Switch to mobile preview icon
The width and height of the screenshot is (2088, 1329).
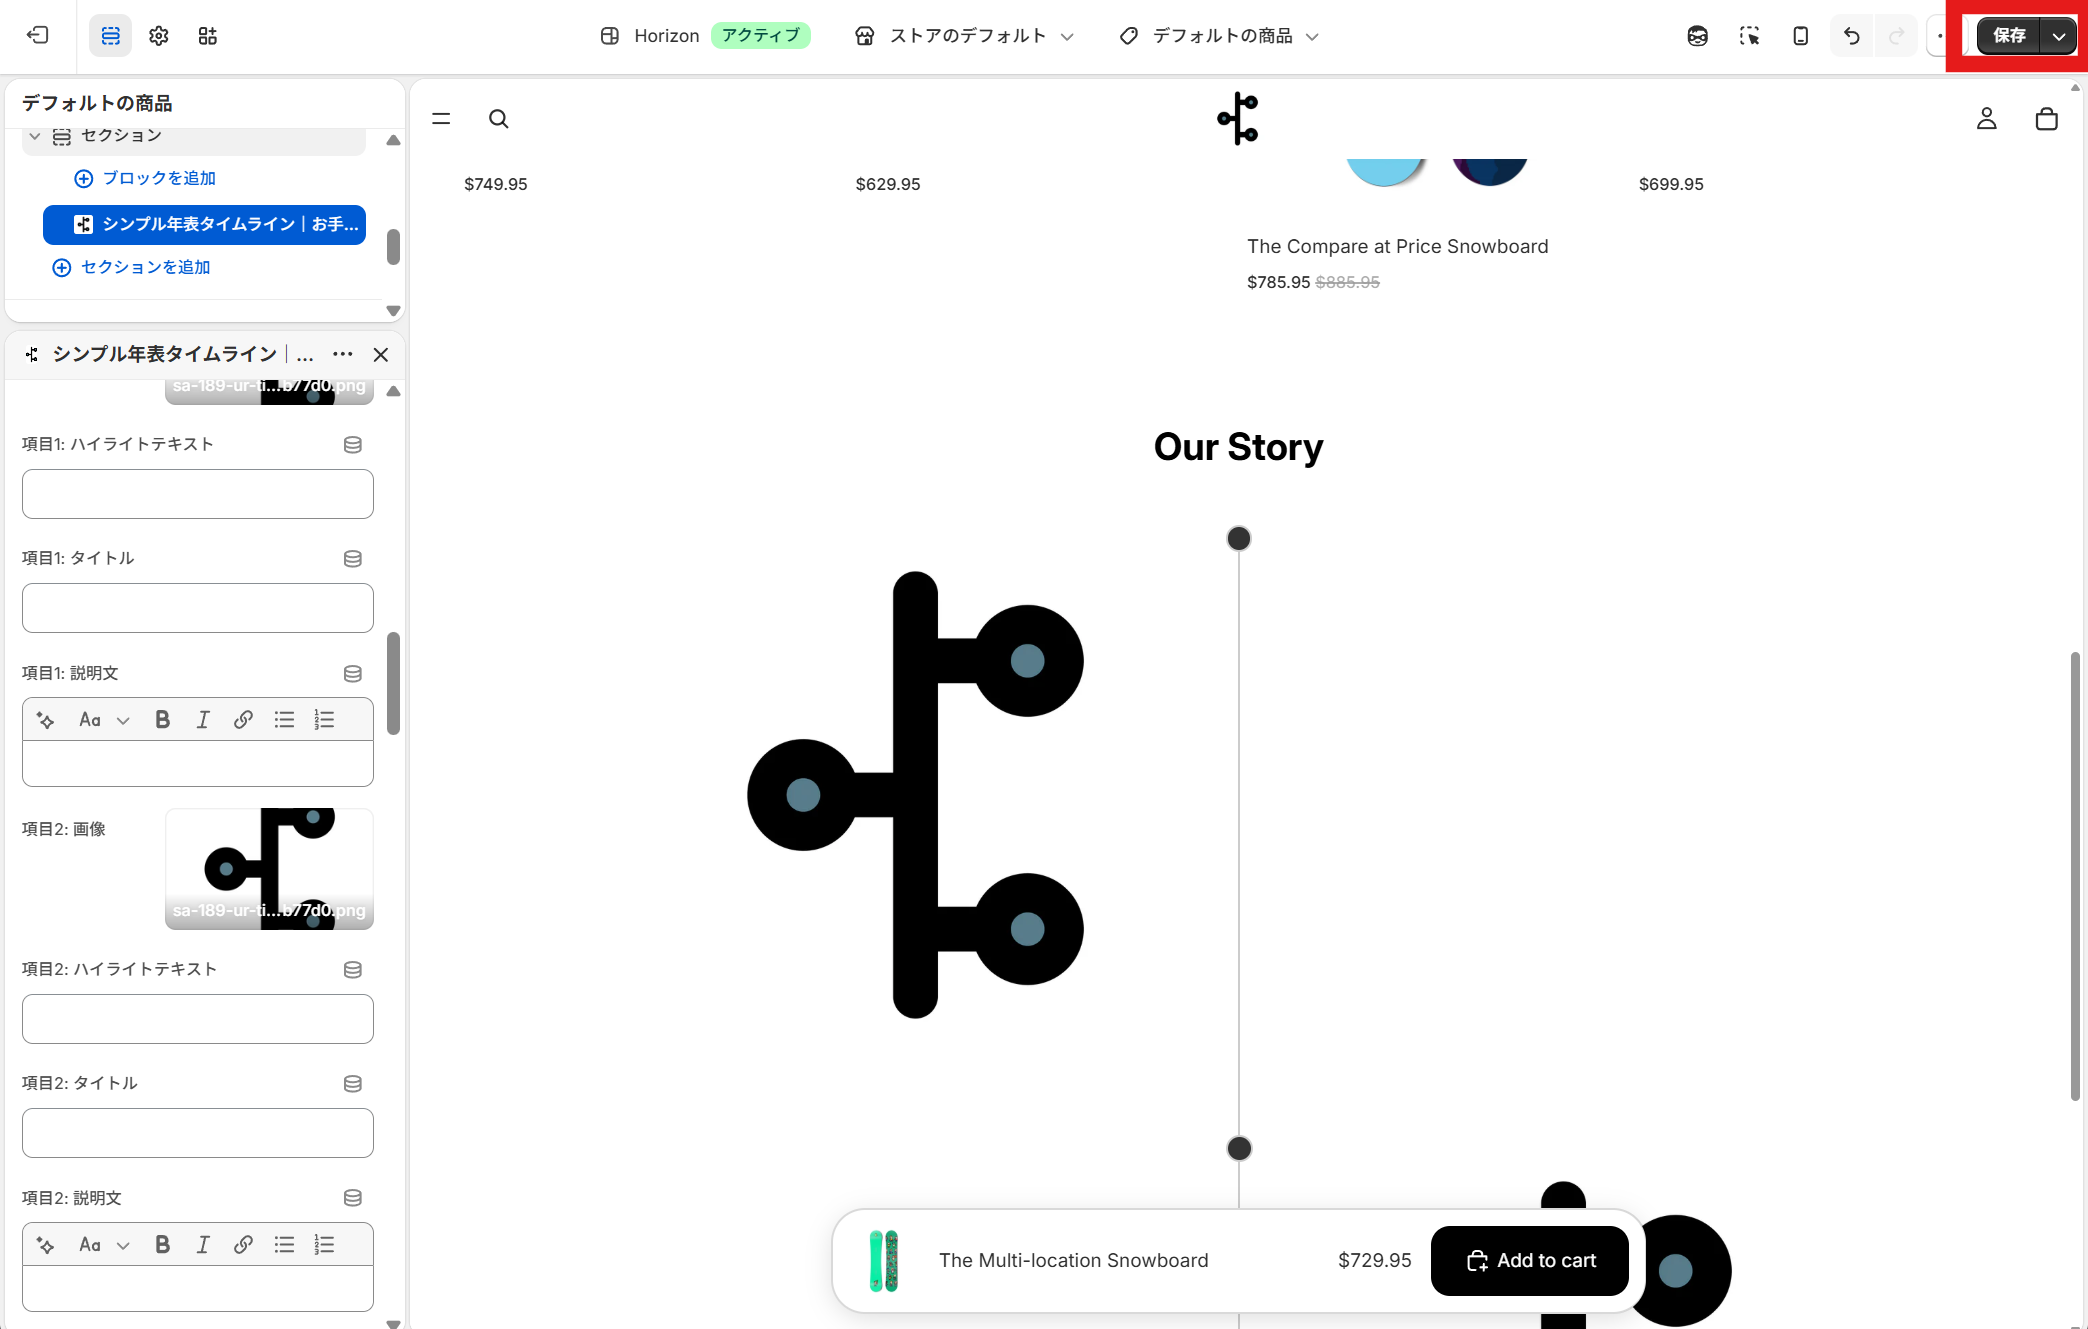click(x=1800, y=36)
